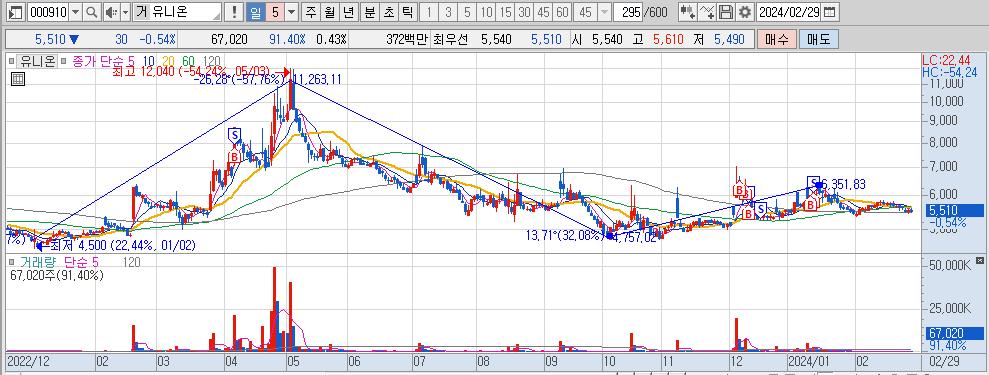Expand the greyed 45 interval dropdown arrow

604,12
